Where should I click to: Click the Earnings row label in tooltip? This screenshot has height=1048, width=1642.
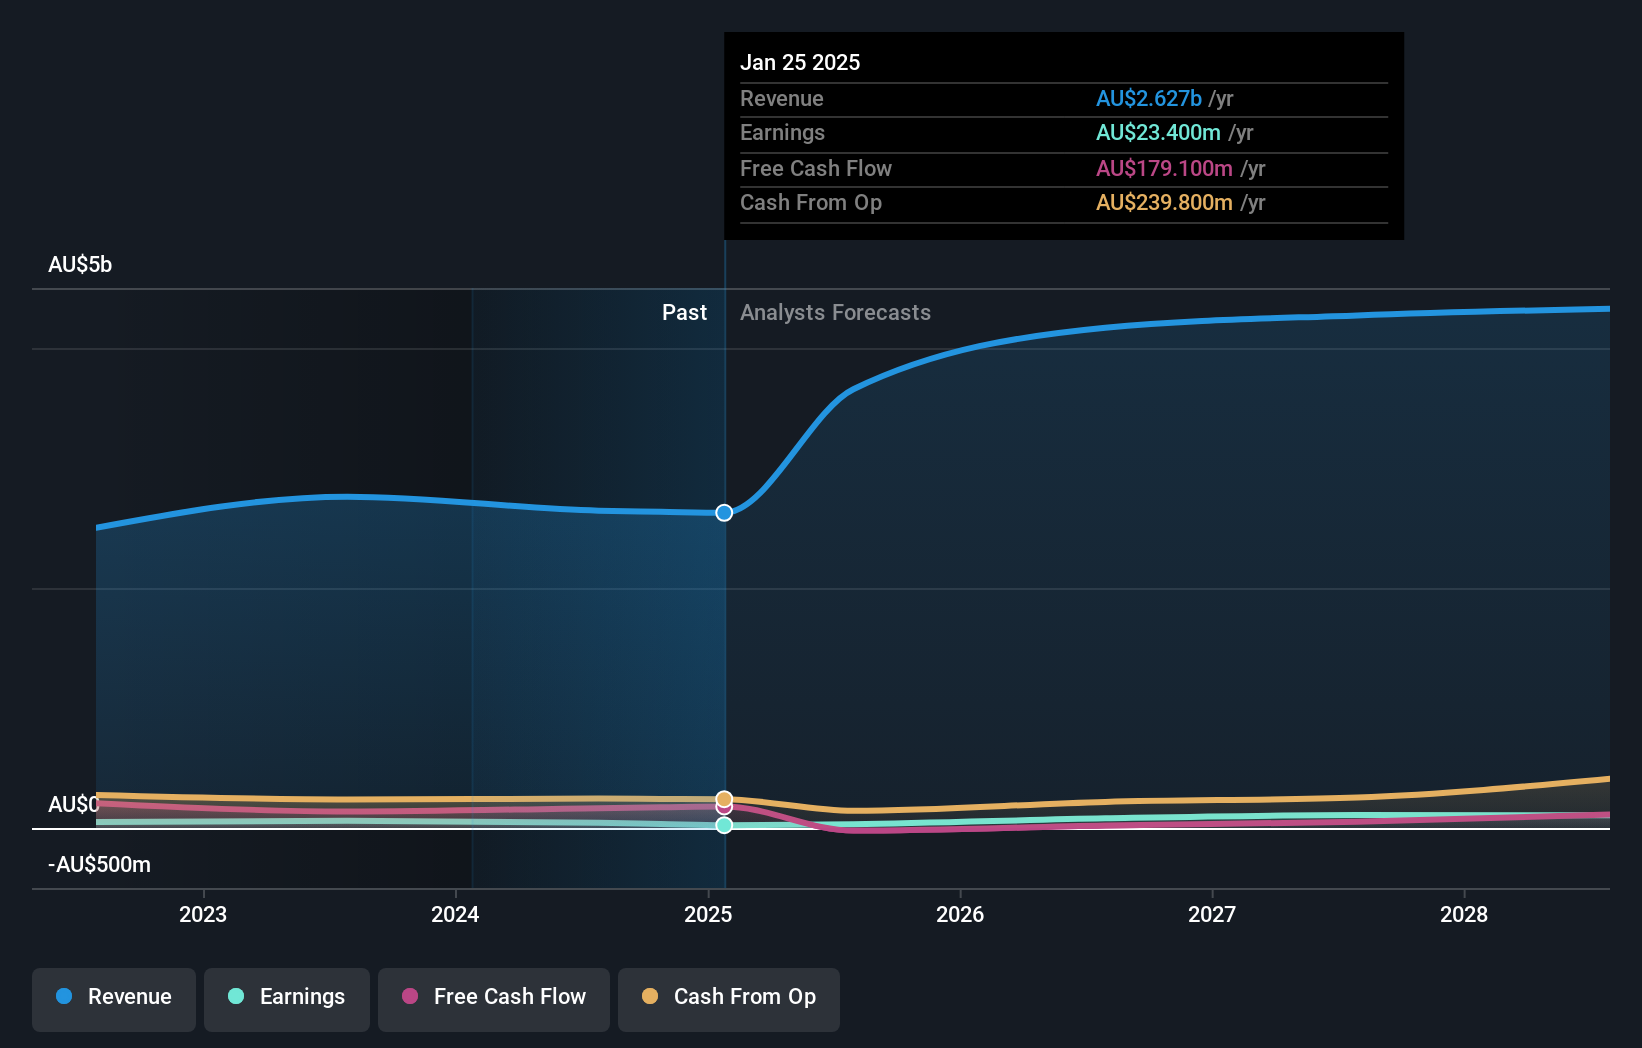(x=783, y=133)
